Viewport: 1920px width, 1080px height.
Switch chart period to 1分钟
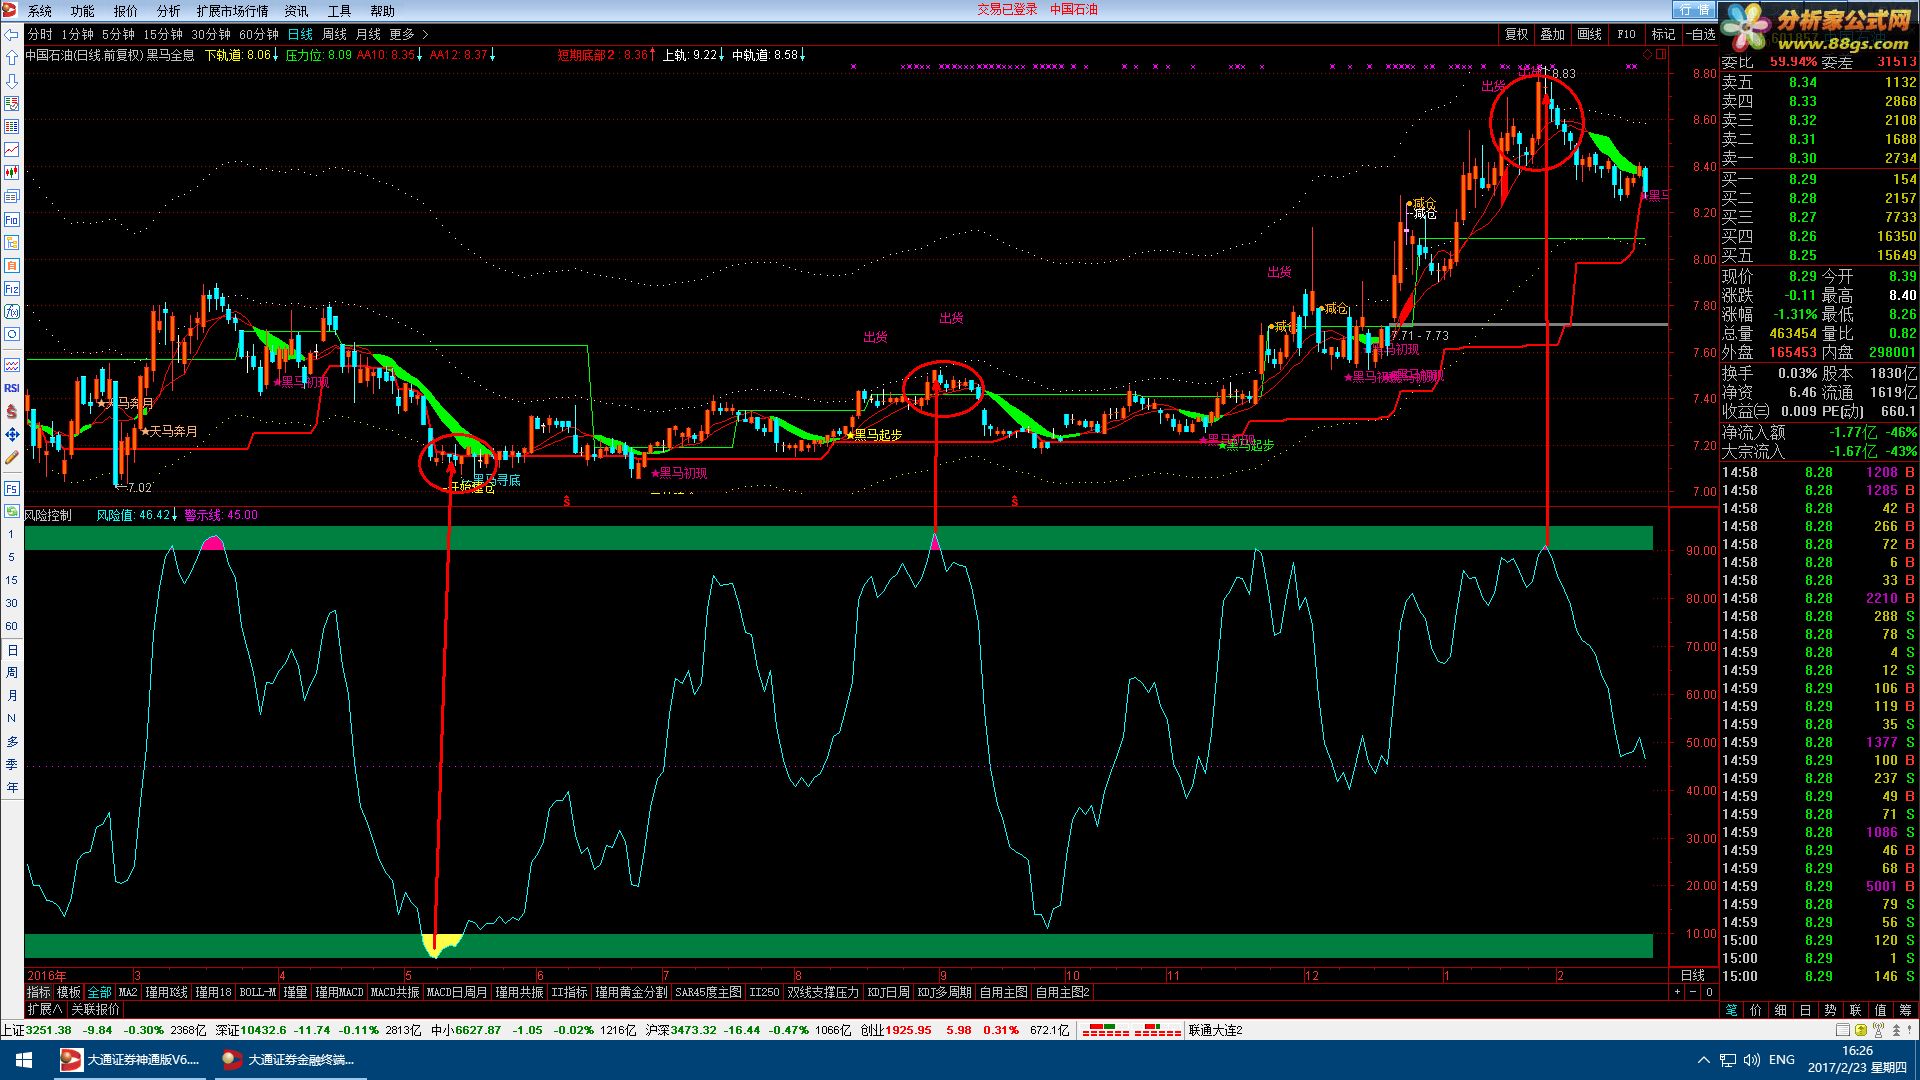(77, 34)
